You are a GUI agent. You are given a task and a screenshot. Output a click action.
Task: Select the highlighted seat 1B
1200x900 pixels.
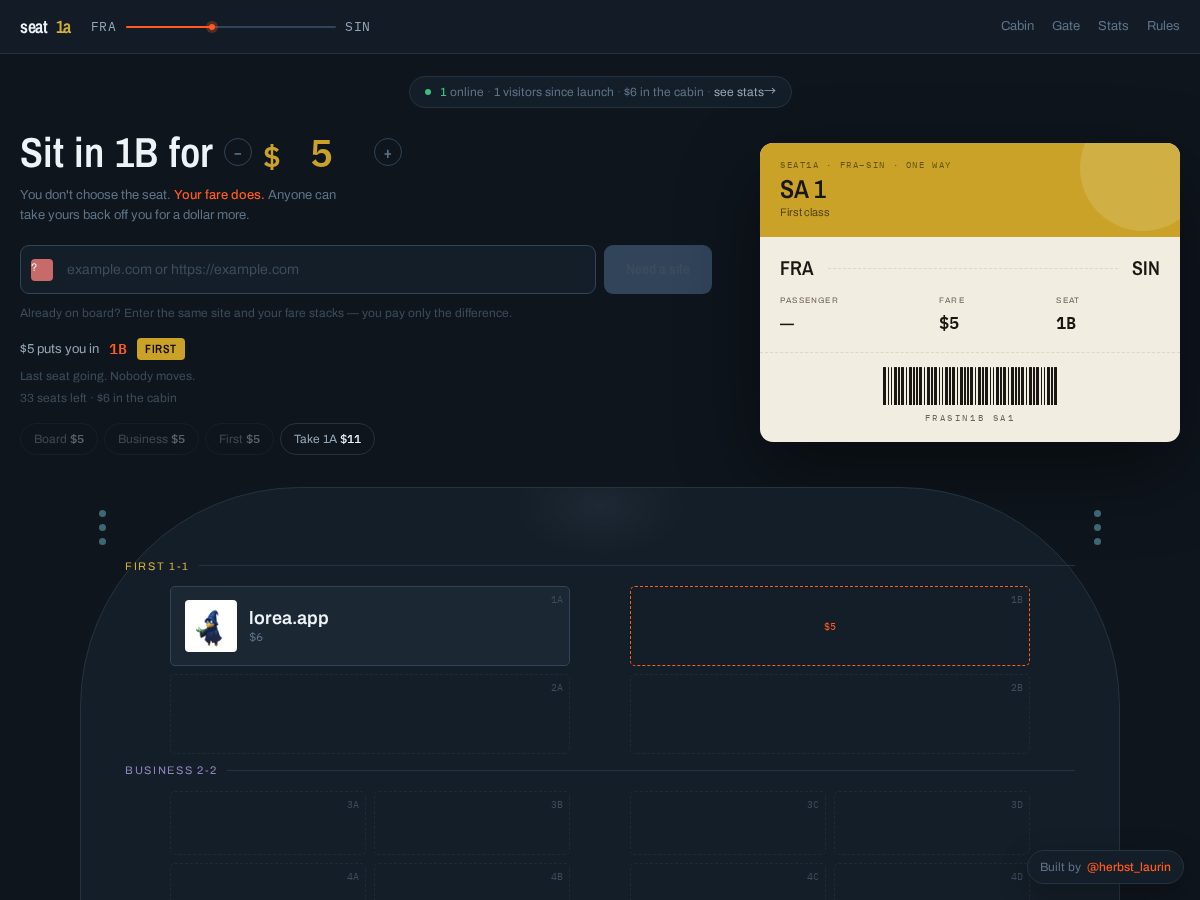tap(830, 626)
